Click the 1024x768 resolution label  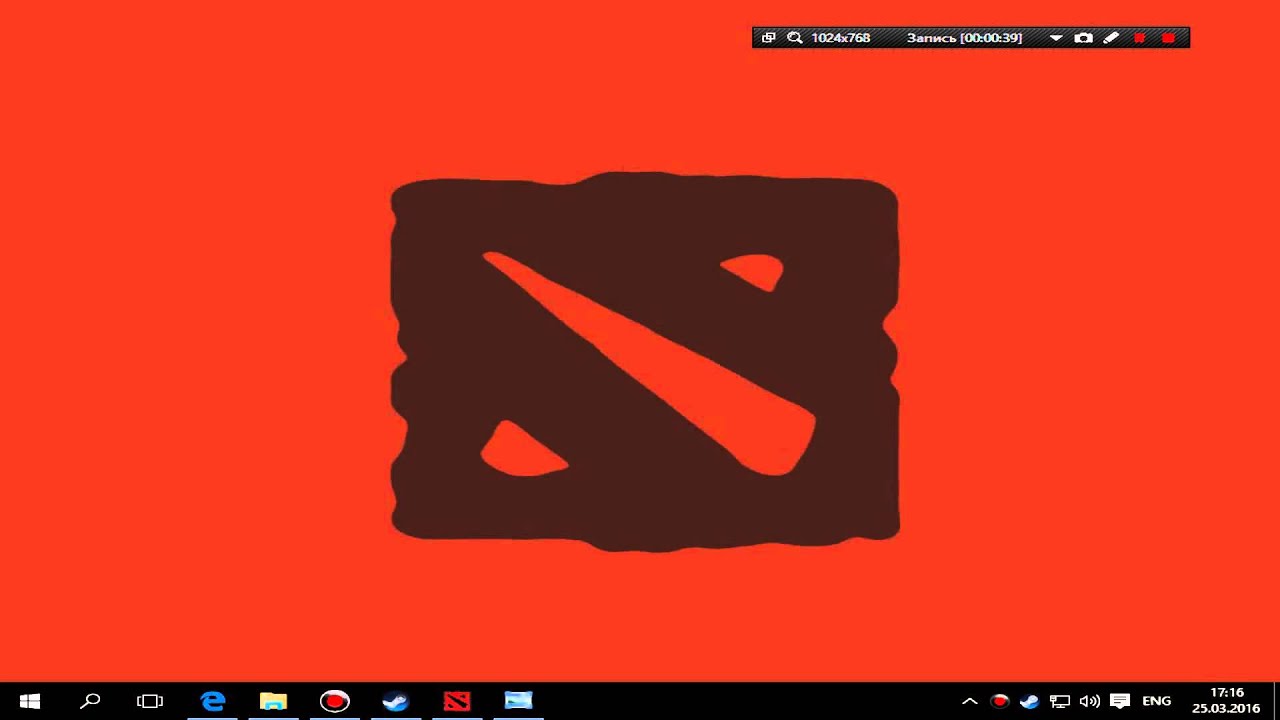click(x=840, y=38)
